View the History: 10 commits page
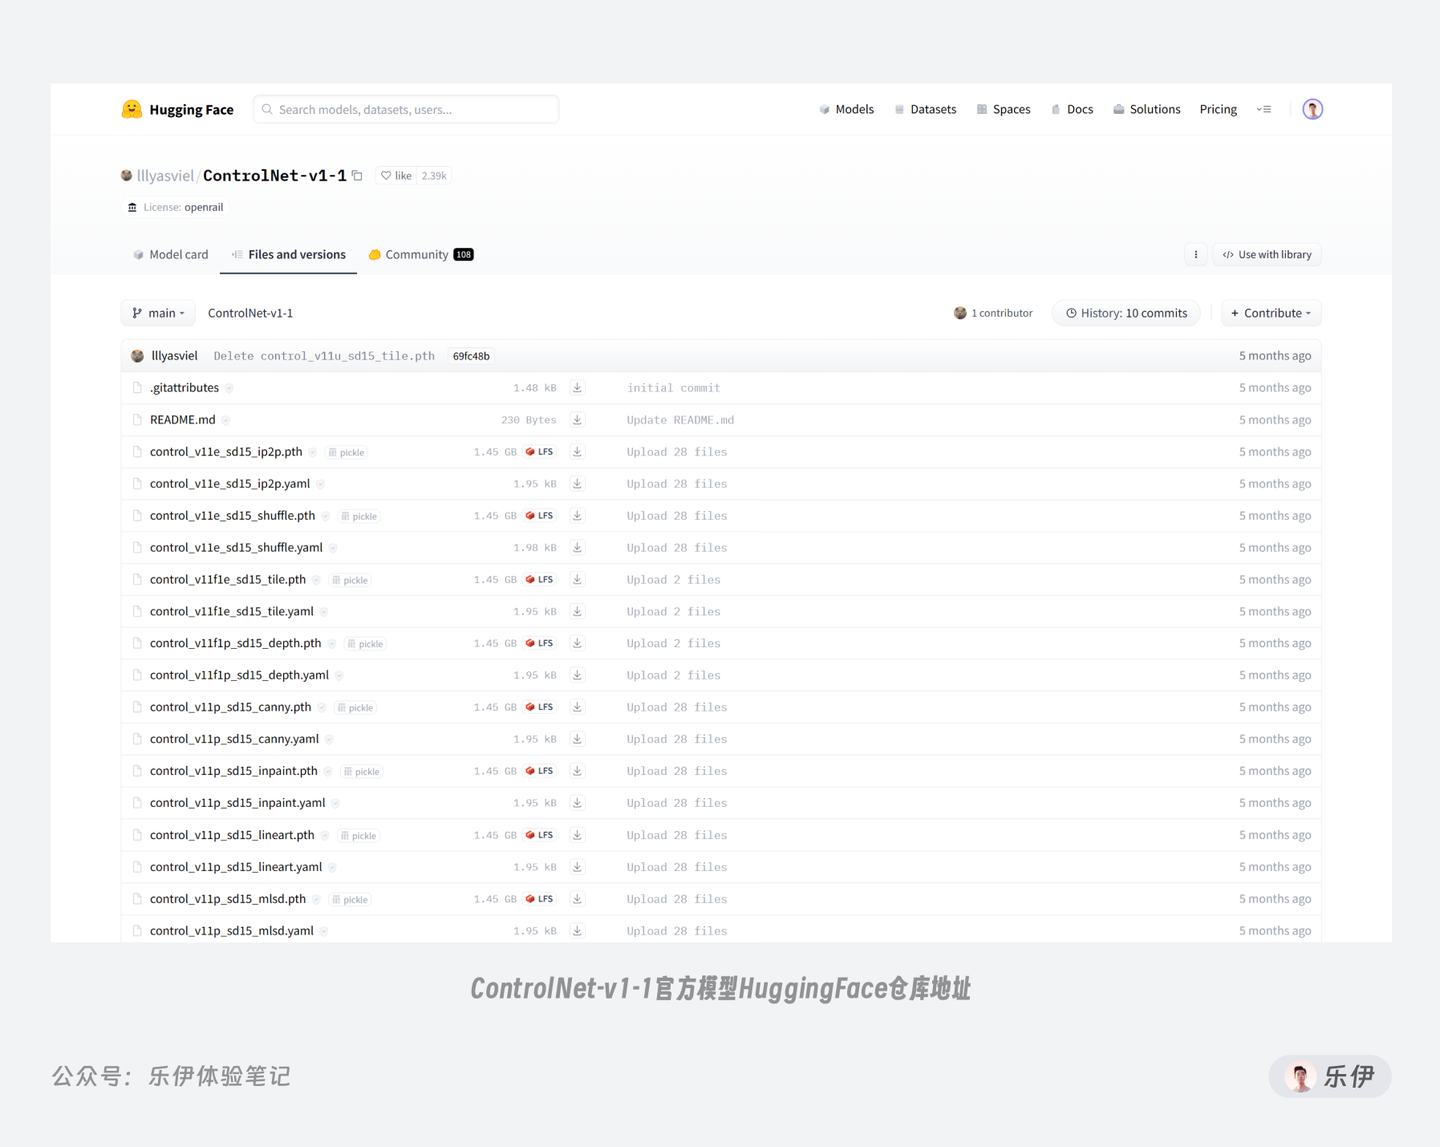 [x=1126, y=313]
